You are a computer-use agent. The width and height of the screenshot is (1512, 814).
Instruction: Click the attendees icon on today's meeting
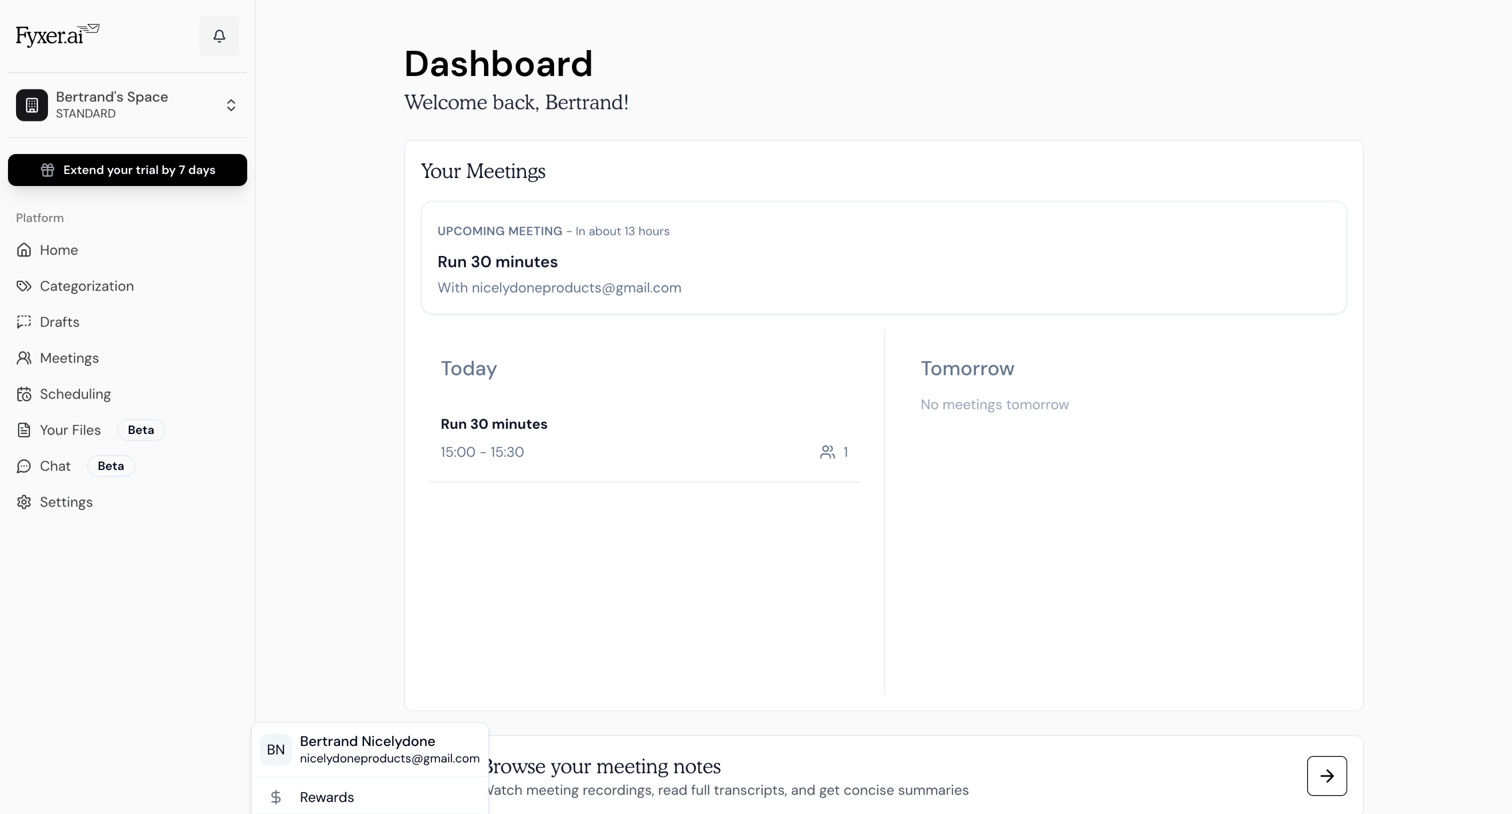coord(827,452)
